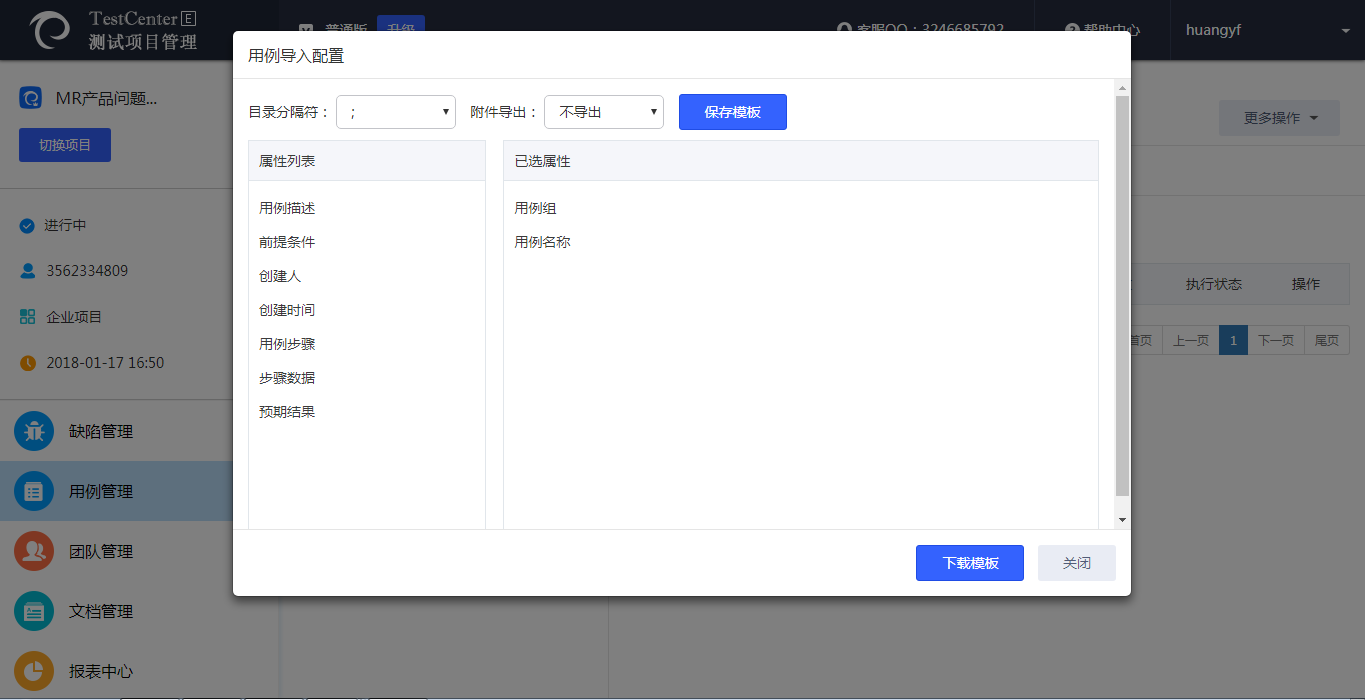Close the dialog with 关闭 button
Screen dimensions: 1365x700
(x=1076, y=563)
